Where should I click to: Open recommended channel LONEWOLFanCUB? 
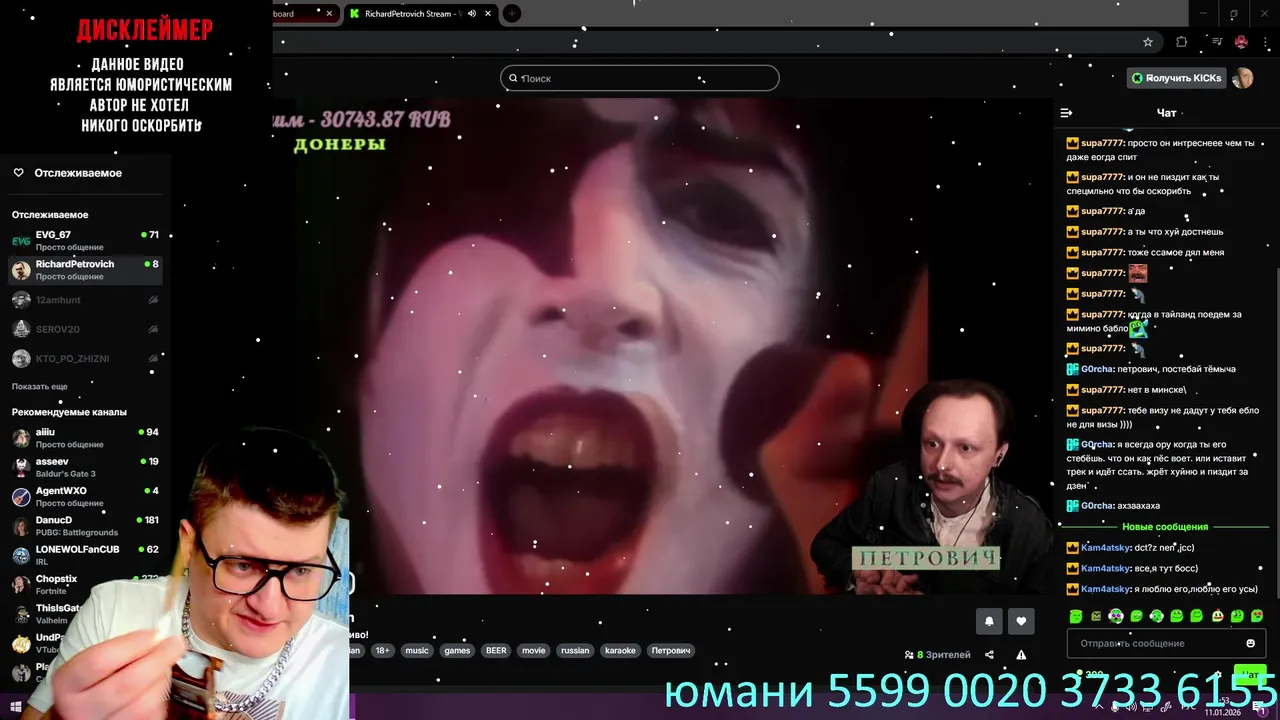(85, 555)
